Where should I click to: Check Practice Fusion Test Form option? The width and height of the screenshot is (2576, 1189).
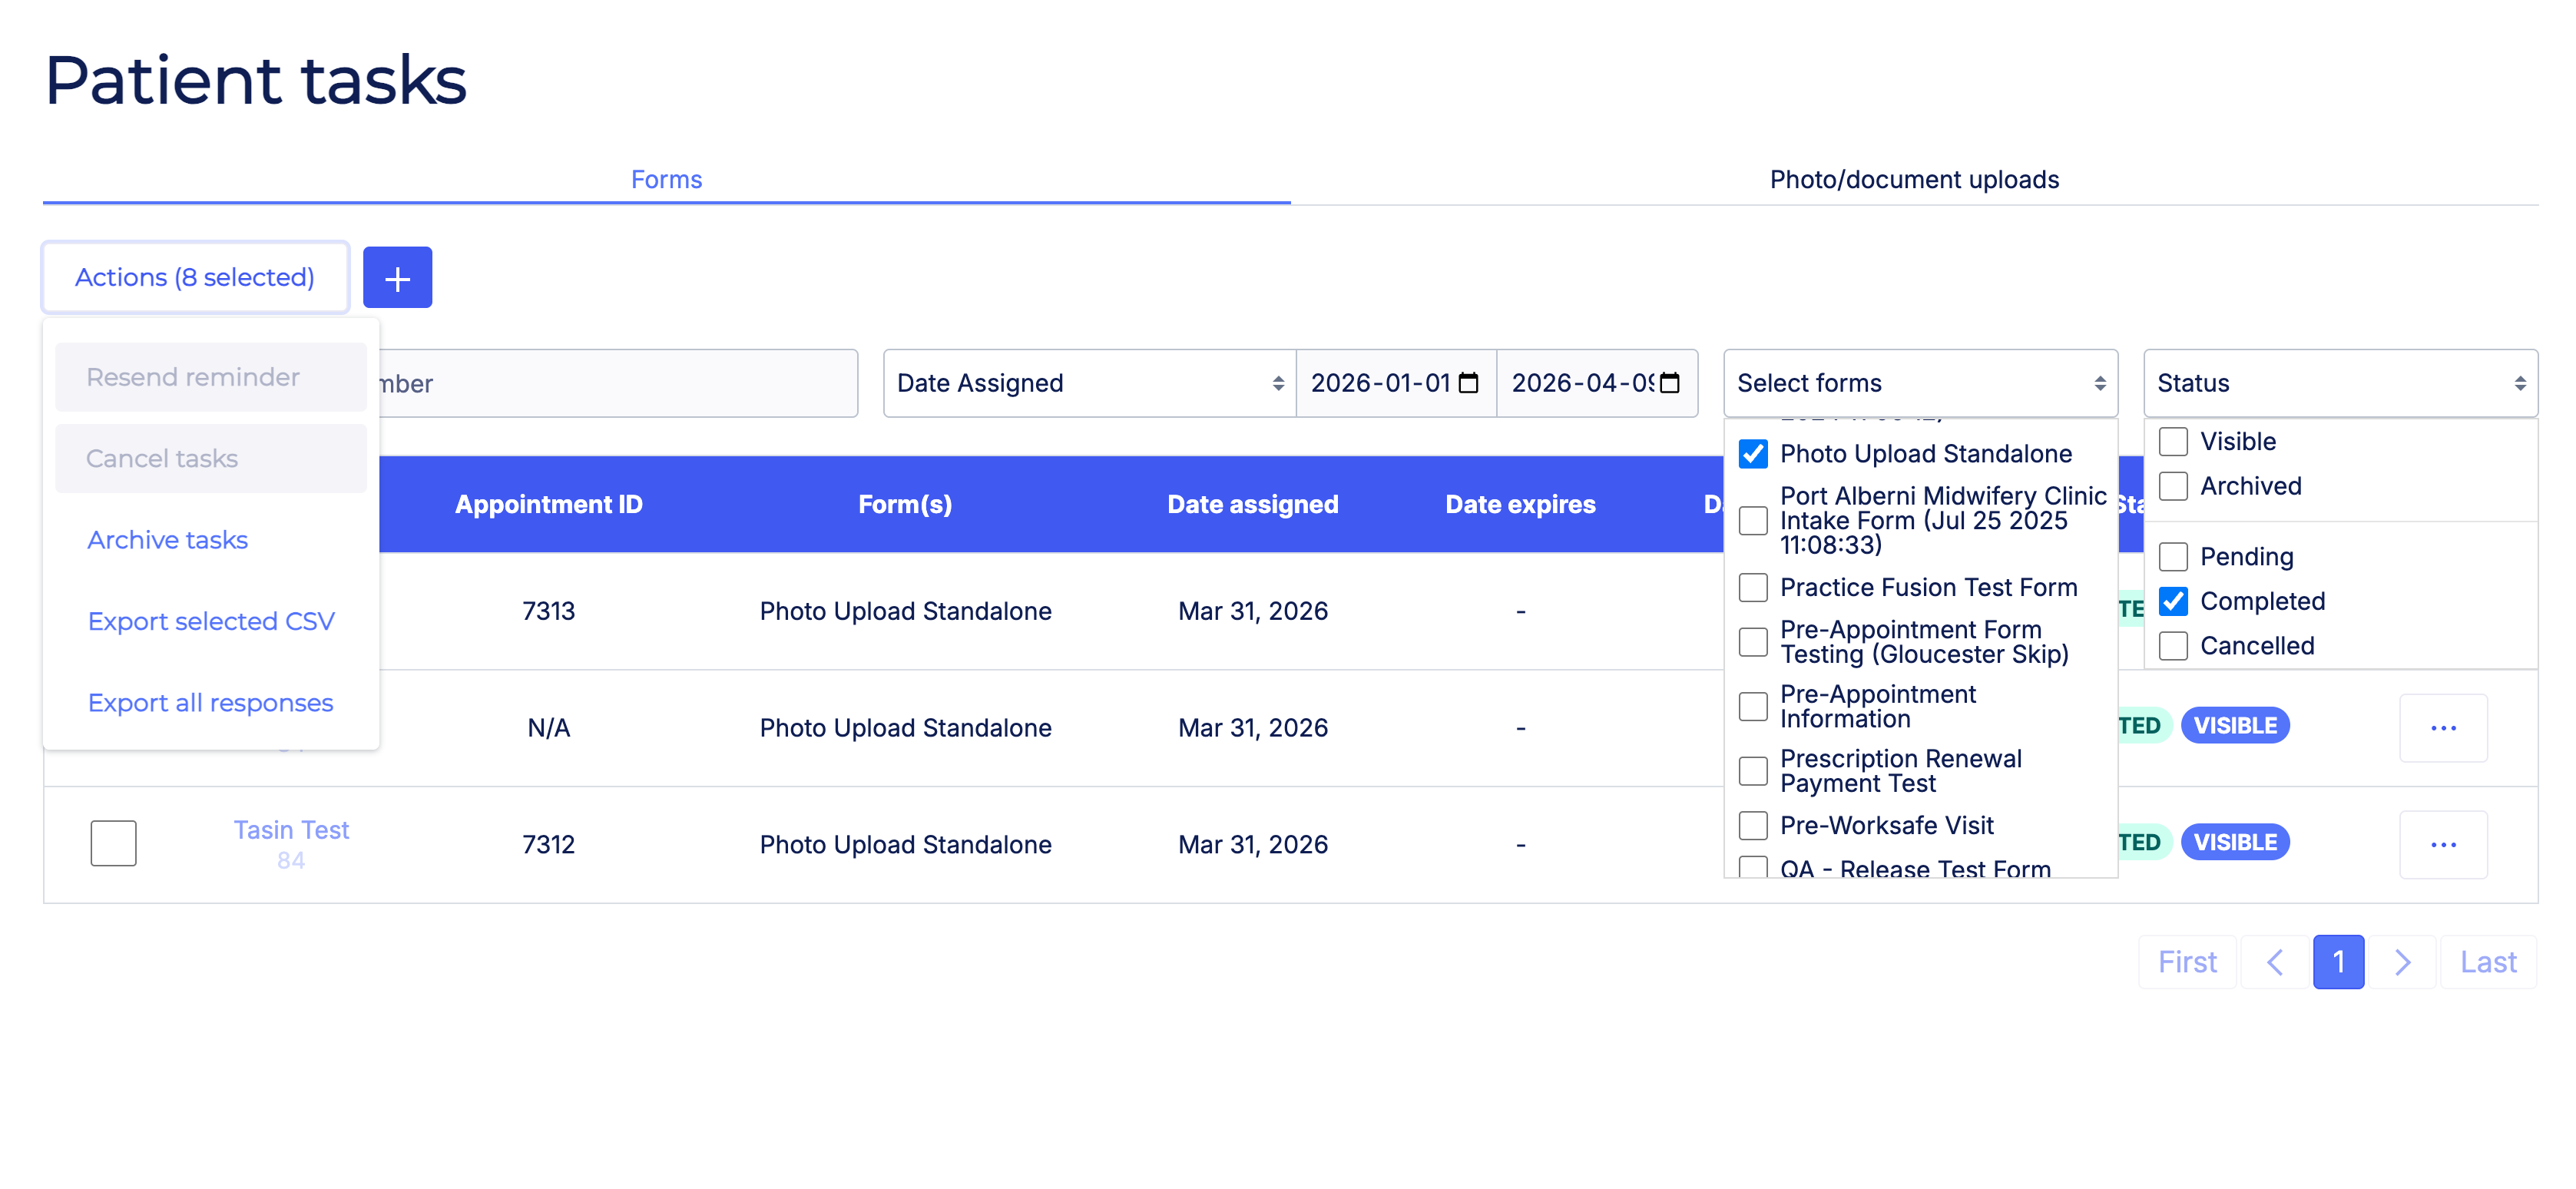click(1753, 587)
